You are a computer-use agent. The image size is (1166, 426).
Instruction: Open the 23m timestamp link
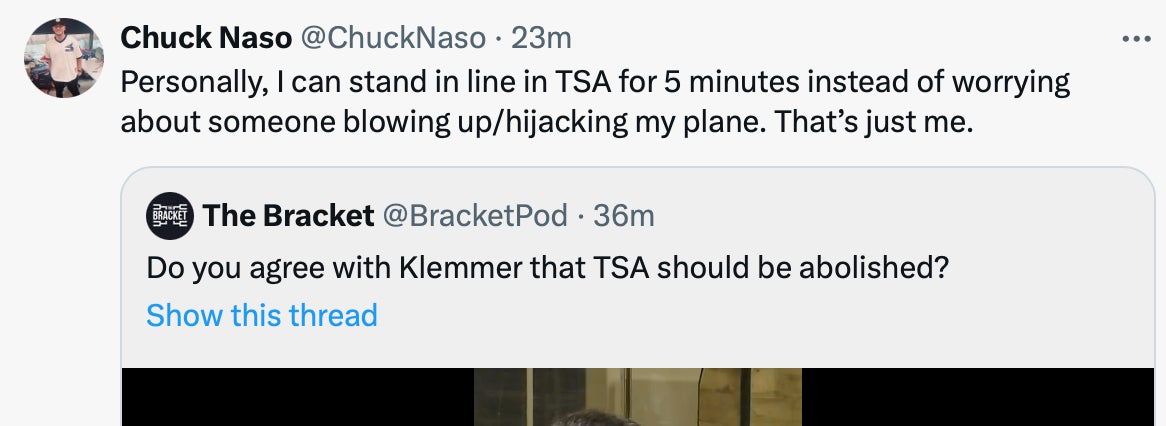point(541,38)
